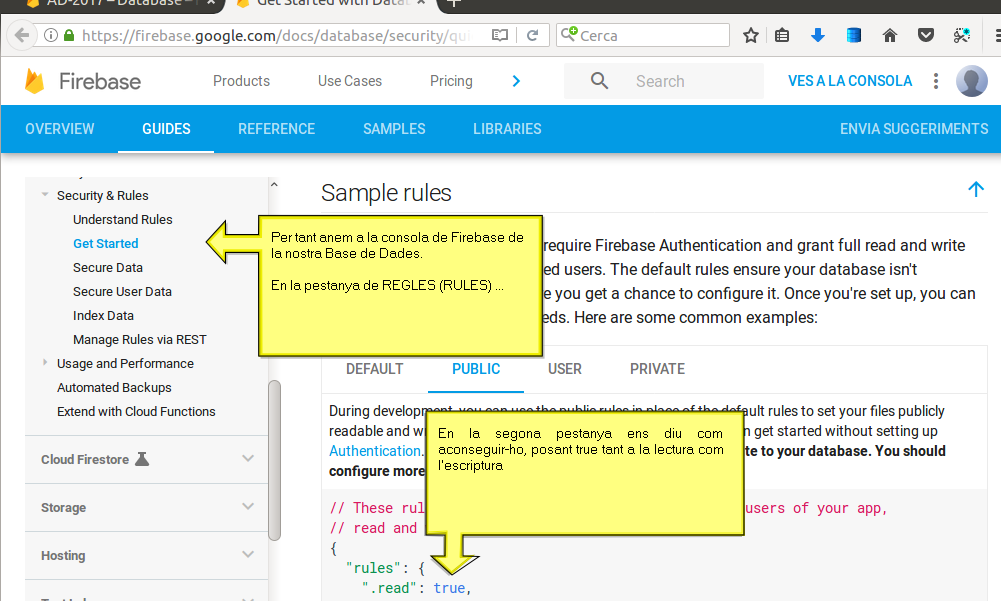
Task: Open the Pricing page
Action: [451, 81]
